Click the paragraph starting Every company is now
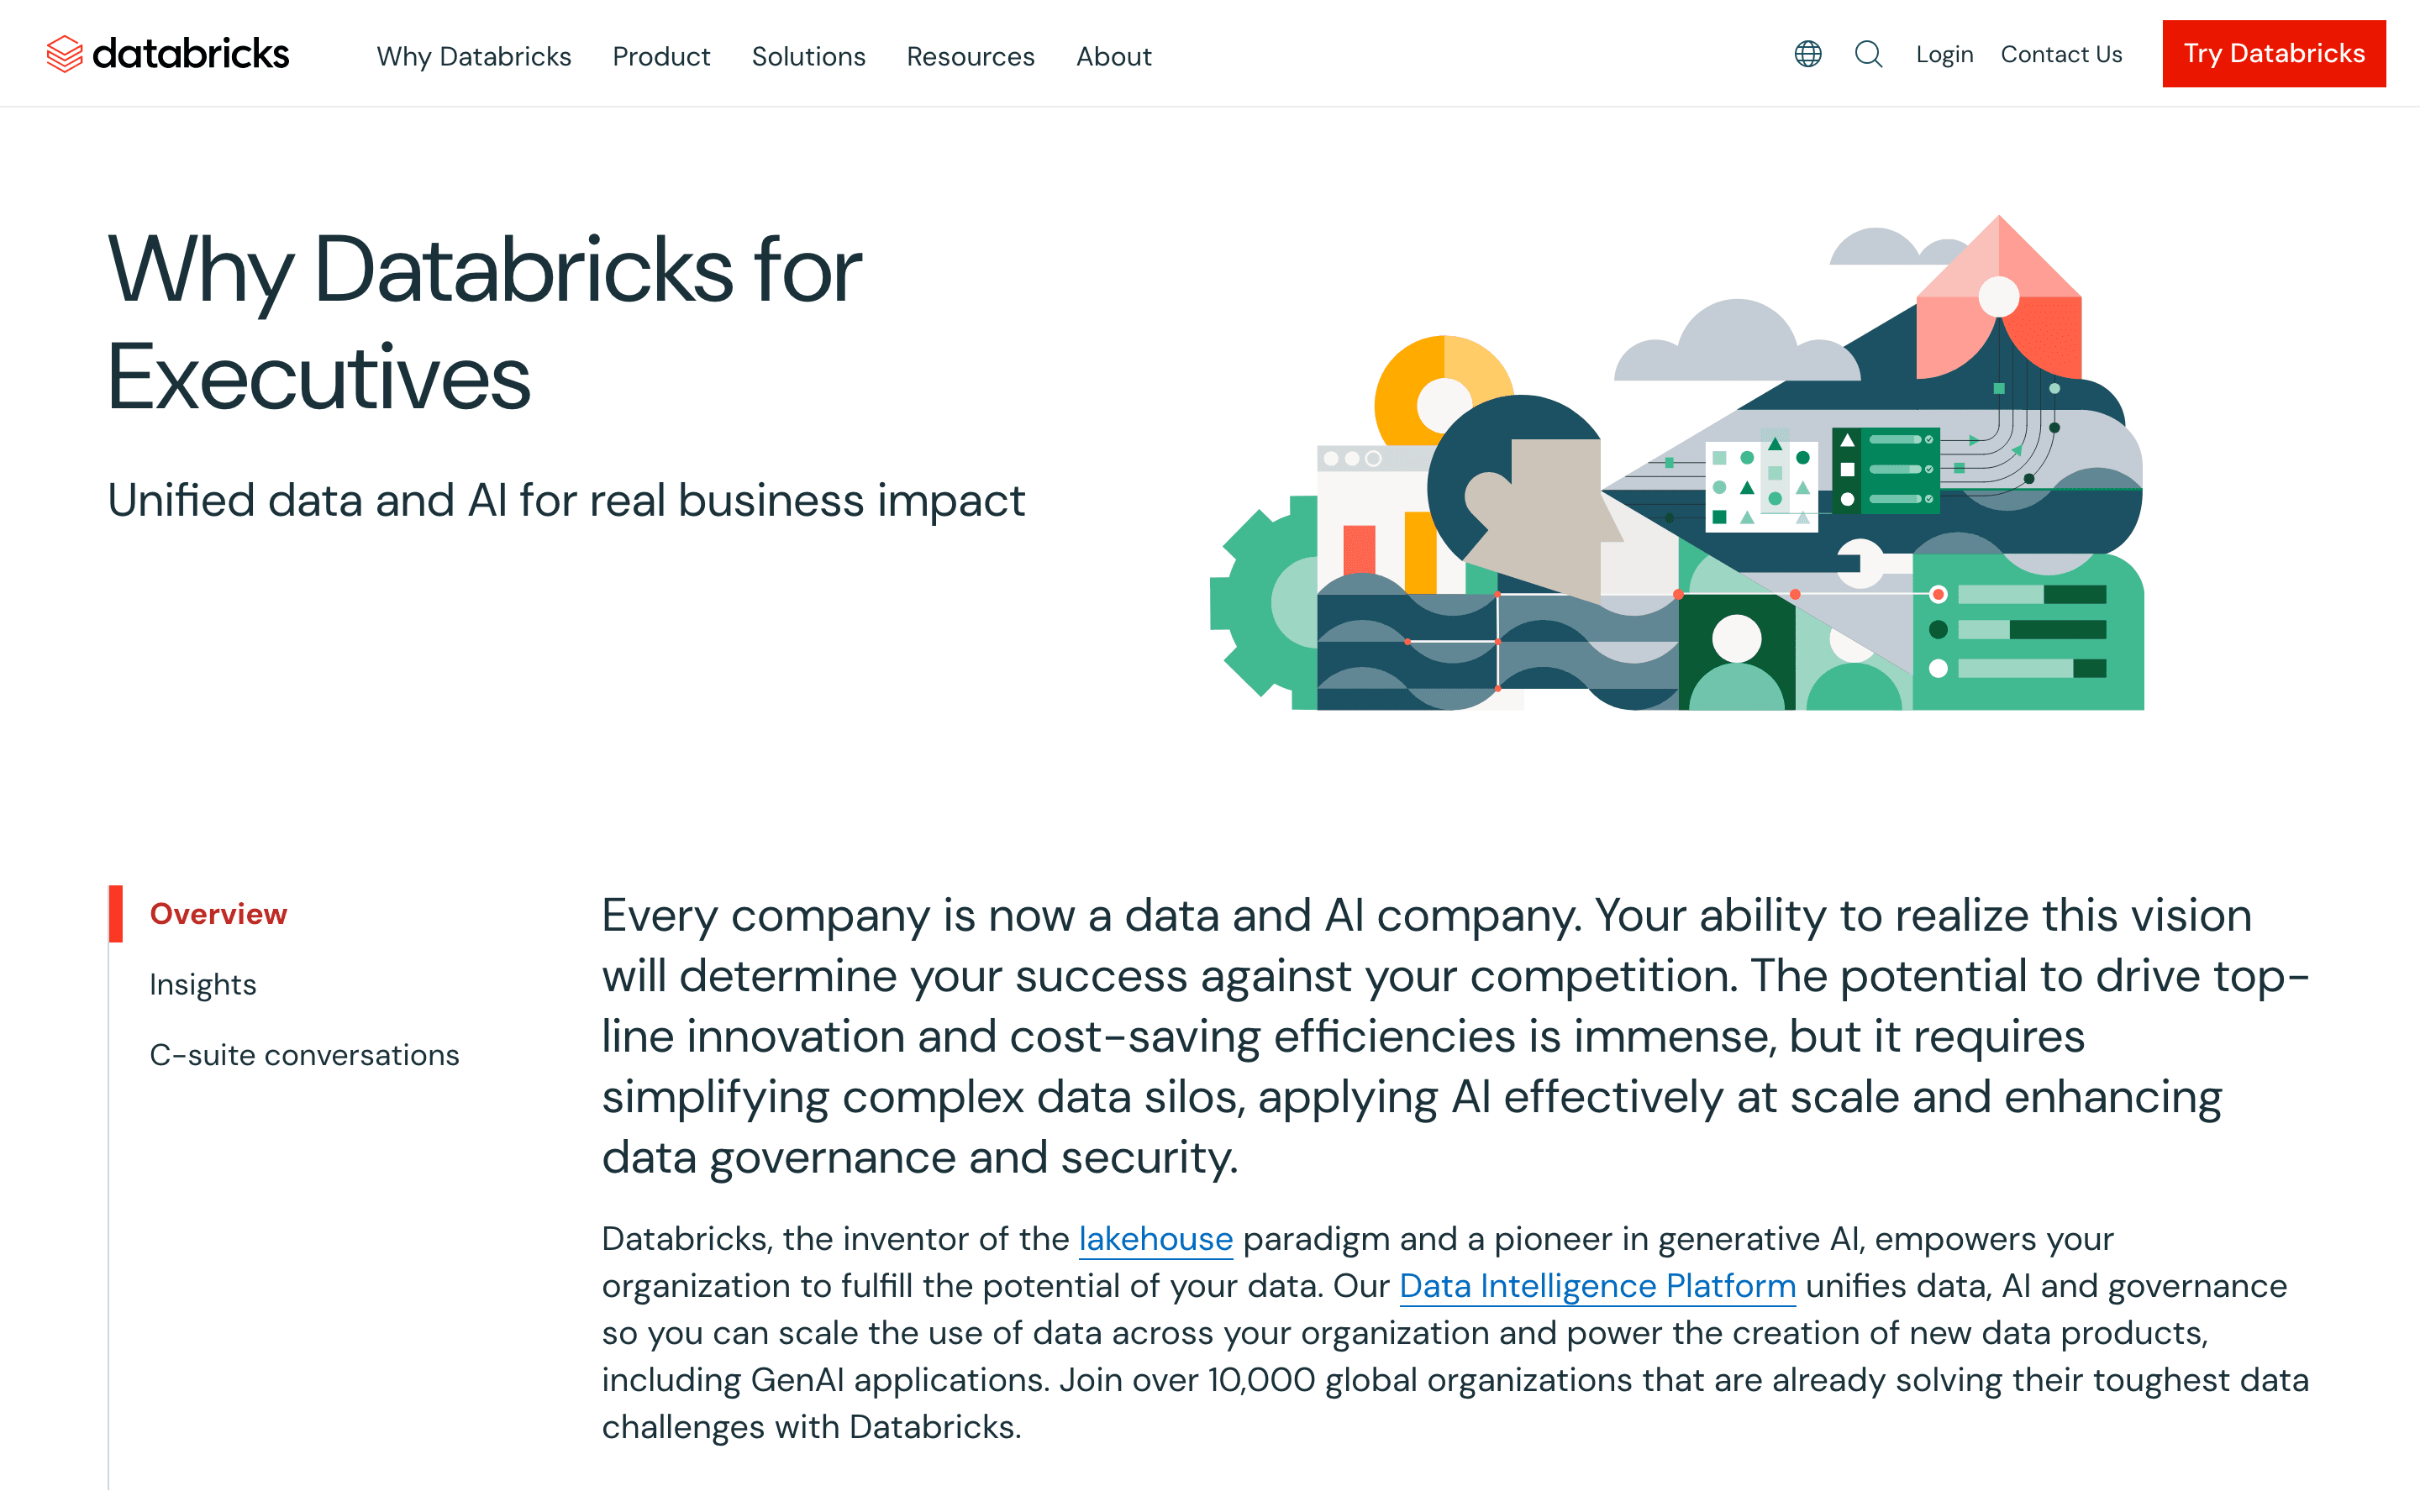Image resolution: width=2420 pixels, height=1512 pixels. (x=1455, y=1036)
